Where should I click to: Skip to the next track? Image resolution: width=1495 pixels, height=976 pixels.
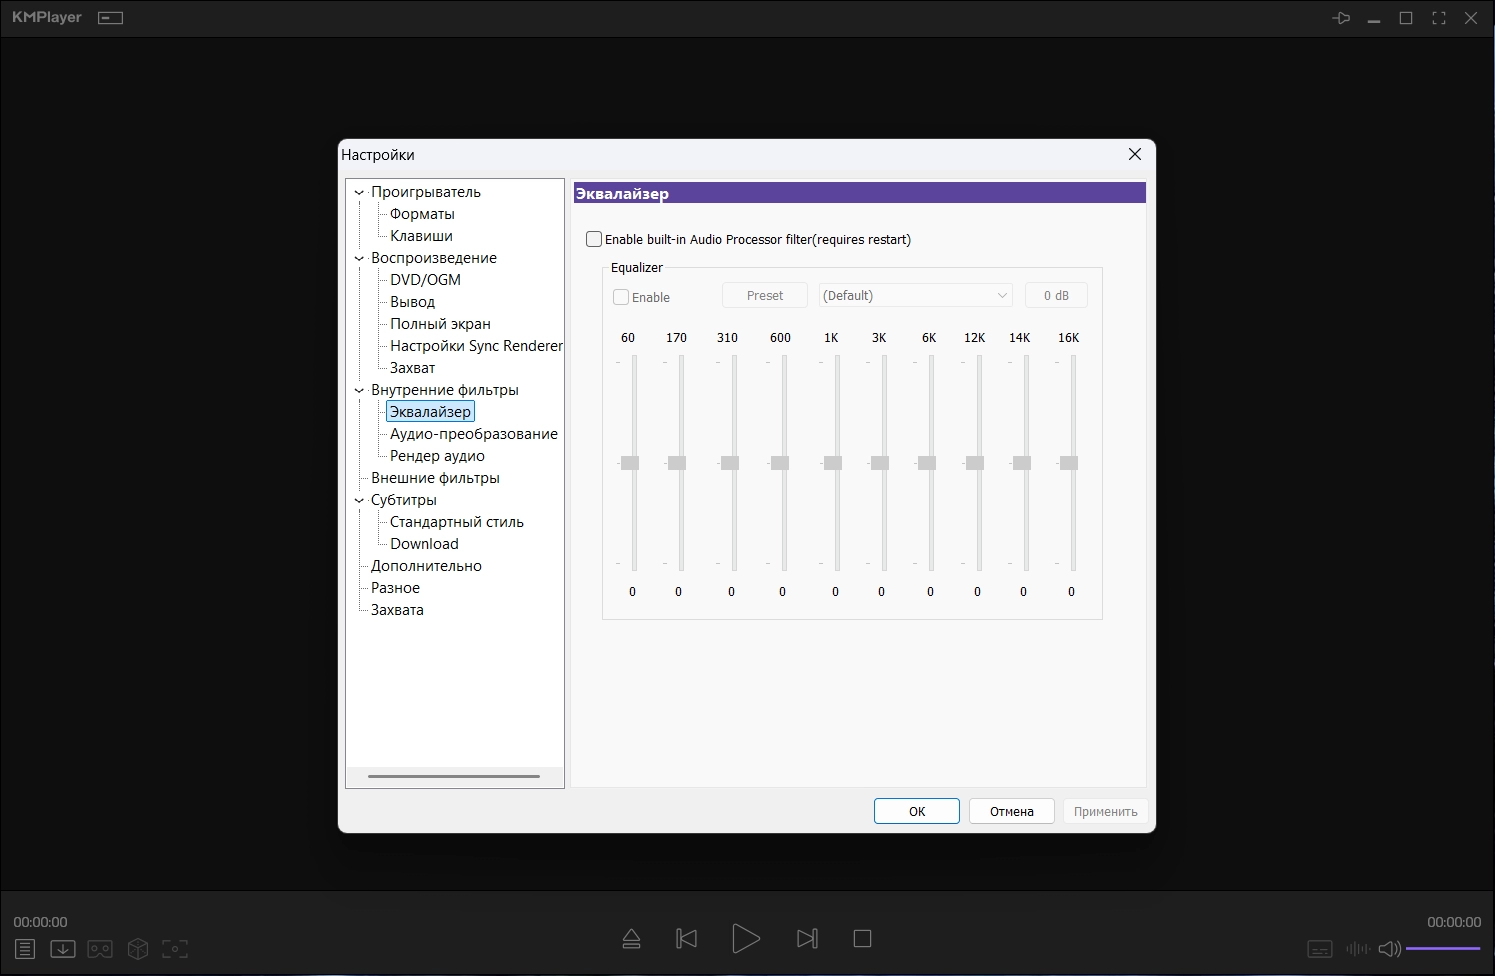[x=807, y=938]
